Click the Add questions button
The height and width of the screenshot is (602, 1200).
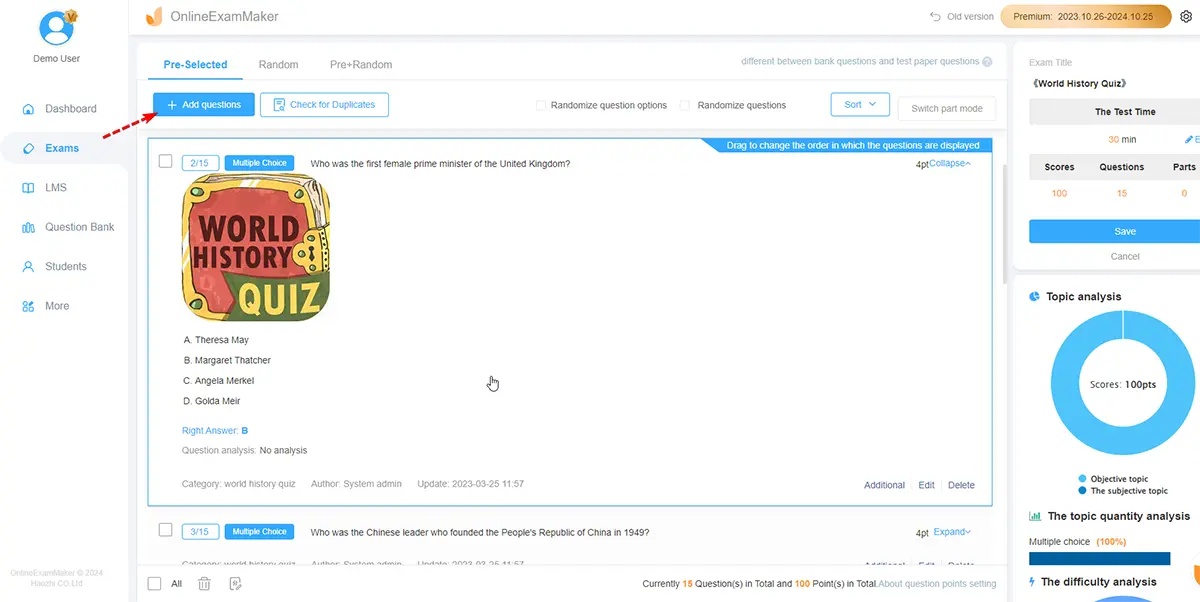[204, 105]
